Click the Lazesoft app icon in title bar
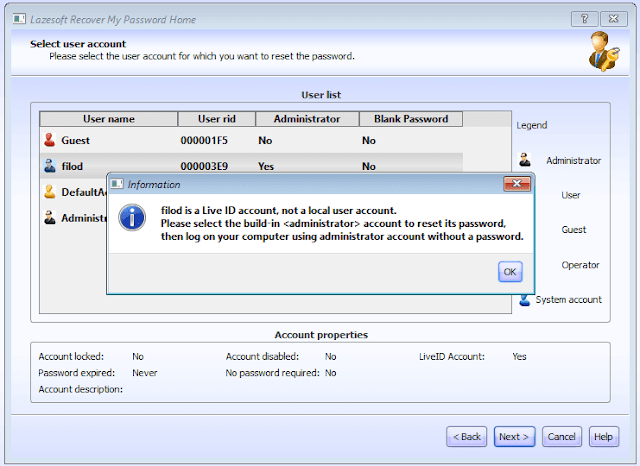640x466 pixels. (x=19, y=19)
